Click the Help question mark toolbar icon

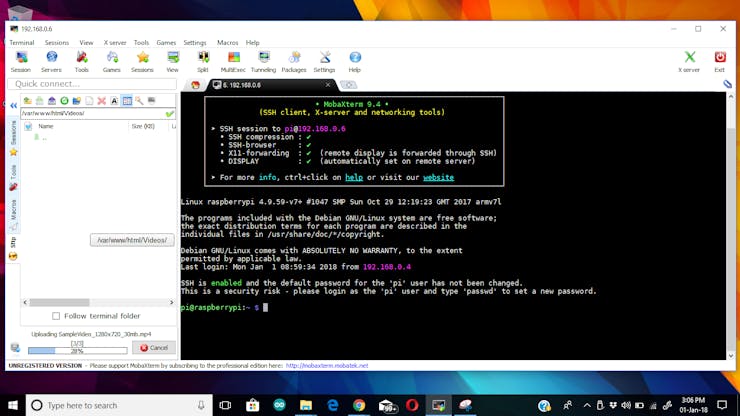coord(355,62)
